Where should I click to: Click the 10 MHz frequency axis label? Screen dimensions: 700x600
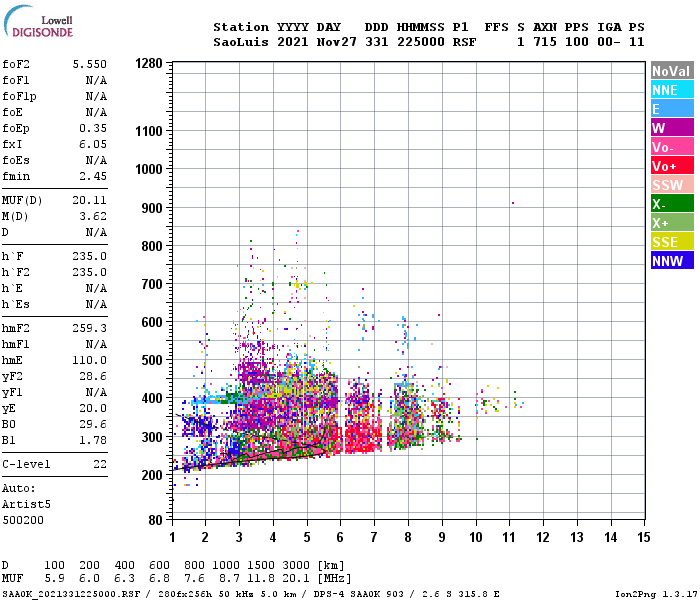(x=476, y=537)
